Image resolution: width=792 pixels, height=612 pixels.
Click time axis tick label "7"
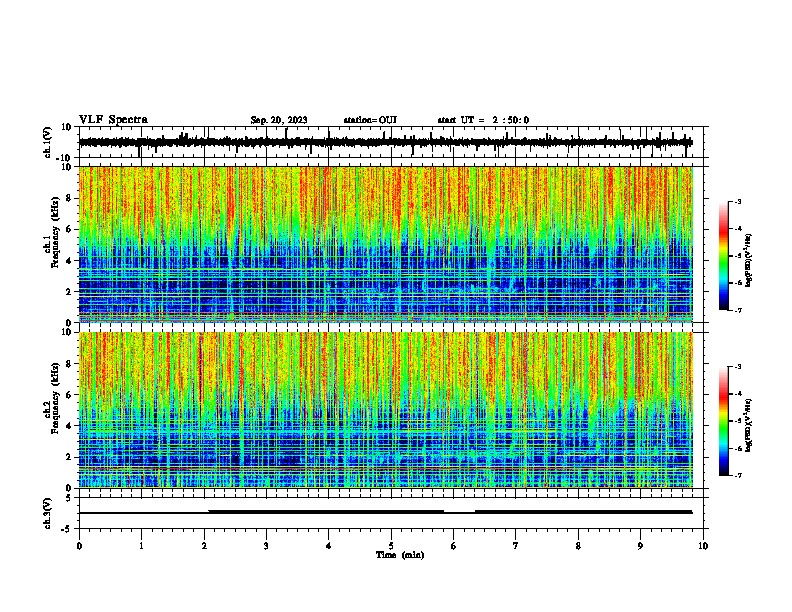click(516, 546)
